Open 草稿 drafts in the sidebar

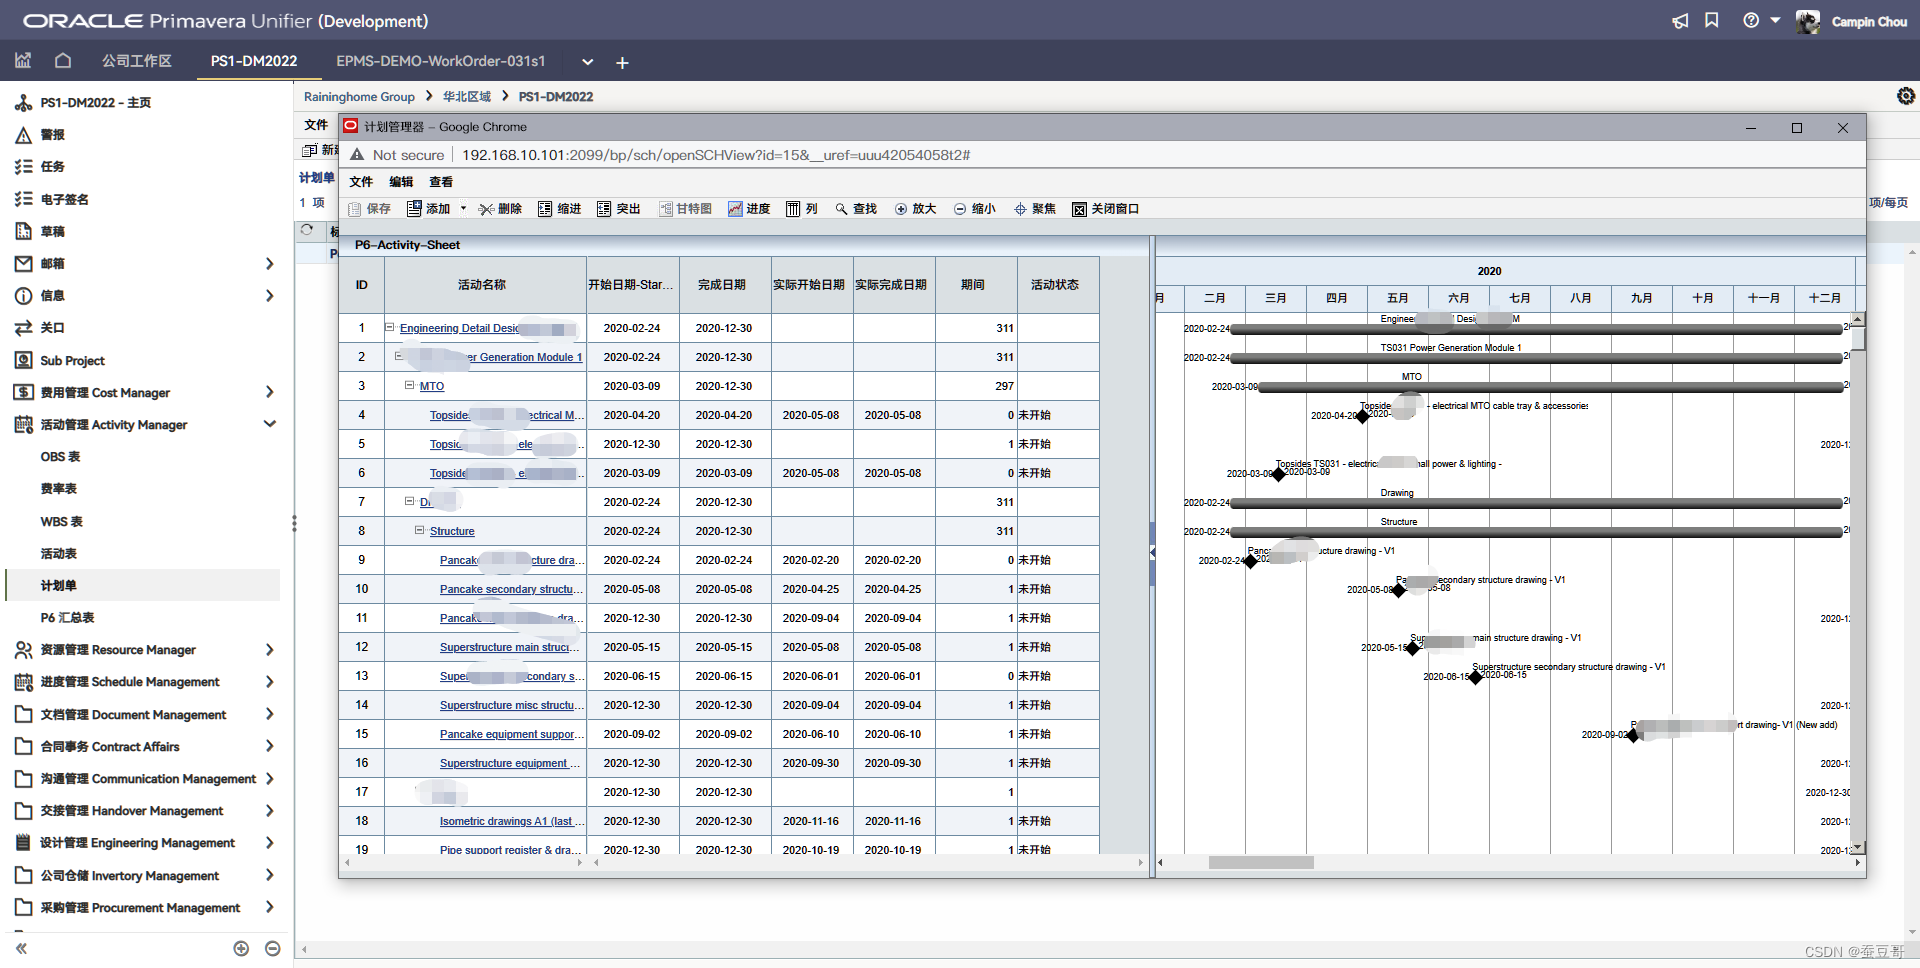[x=53, y=231]
